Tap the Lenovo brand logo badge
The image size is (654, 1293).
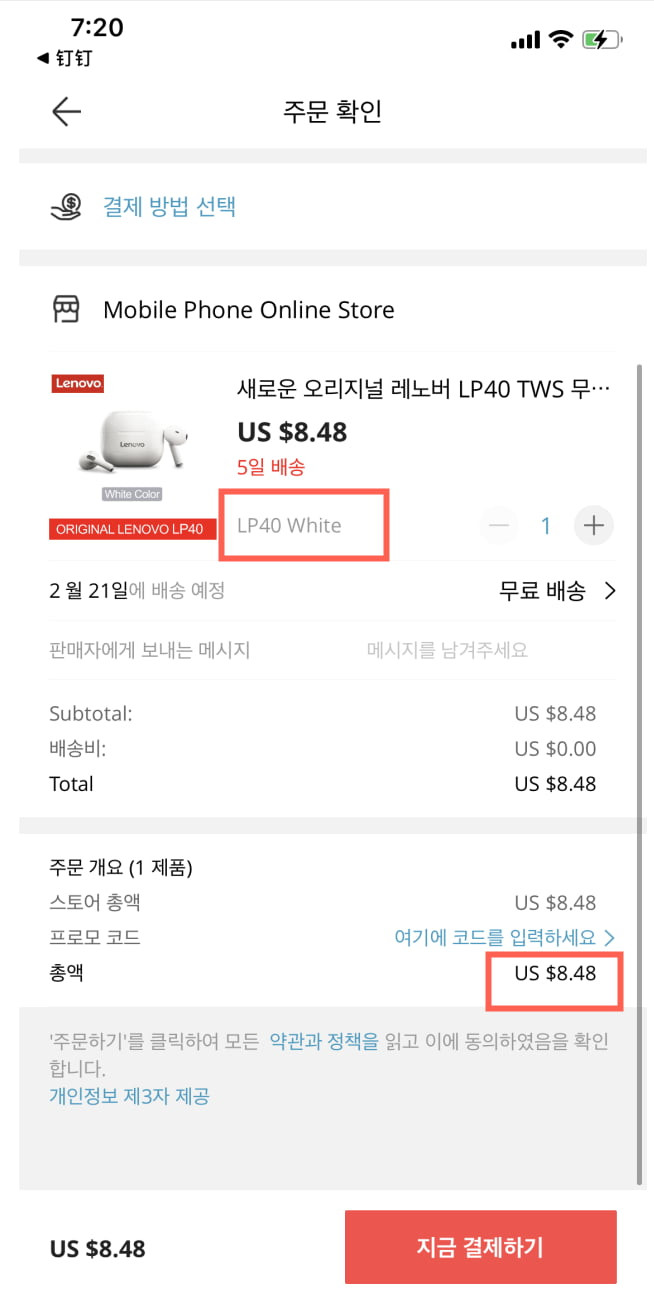77,383
